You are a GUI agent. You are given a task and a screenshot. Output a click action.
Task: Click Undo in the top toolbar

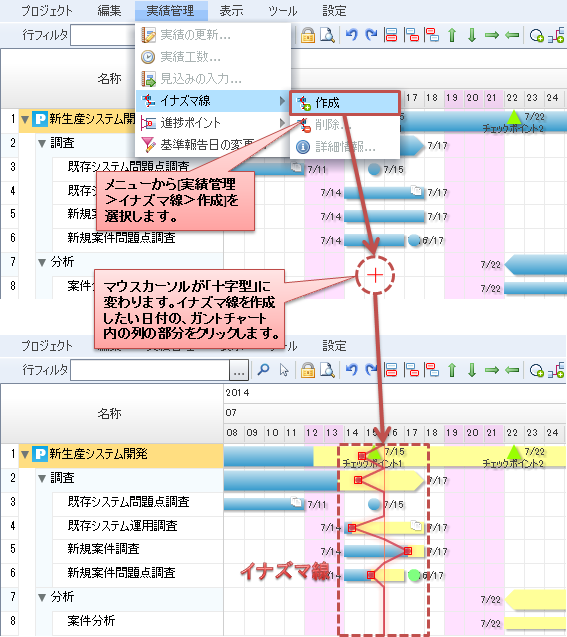(x=351, y=35)
